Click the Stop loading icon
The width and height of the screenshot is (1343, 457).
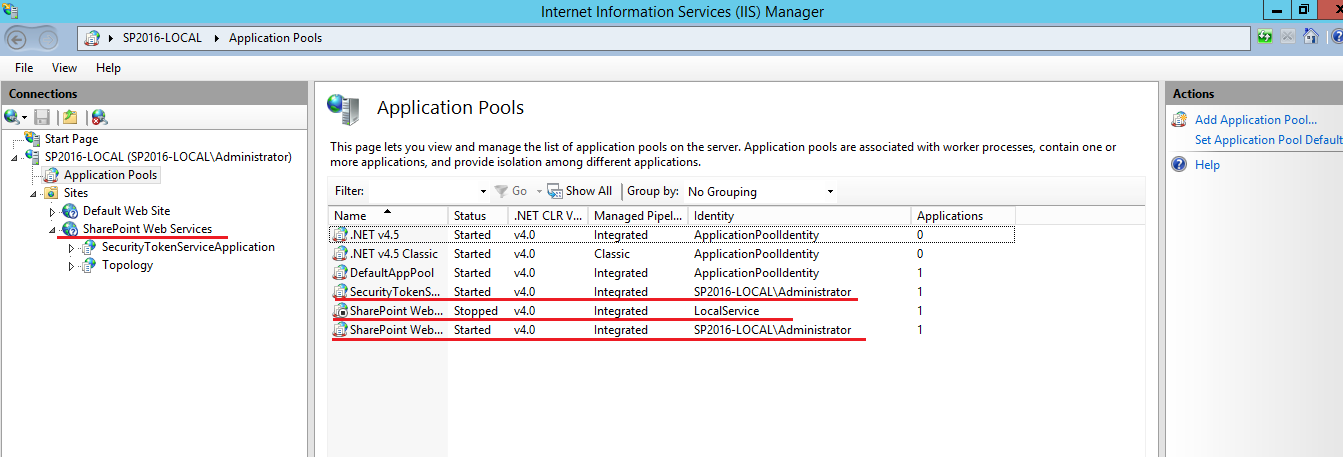(1288, 37)
